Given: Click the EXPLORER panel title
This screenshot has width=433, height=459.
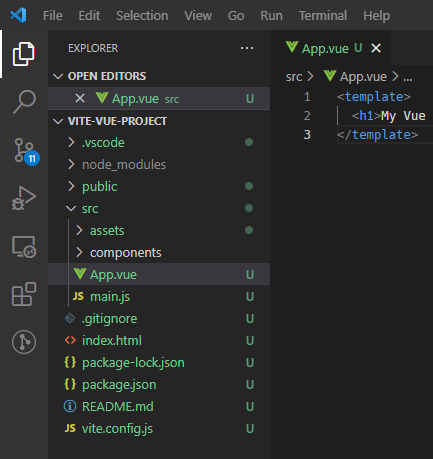Looking at the screenshot, I should (x=93, y=48).
